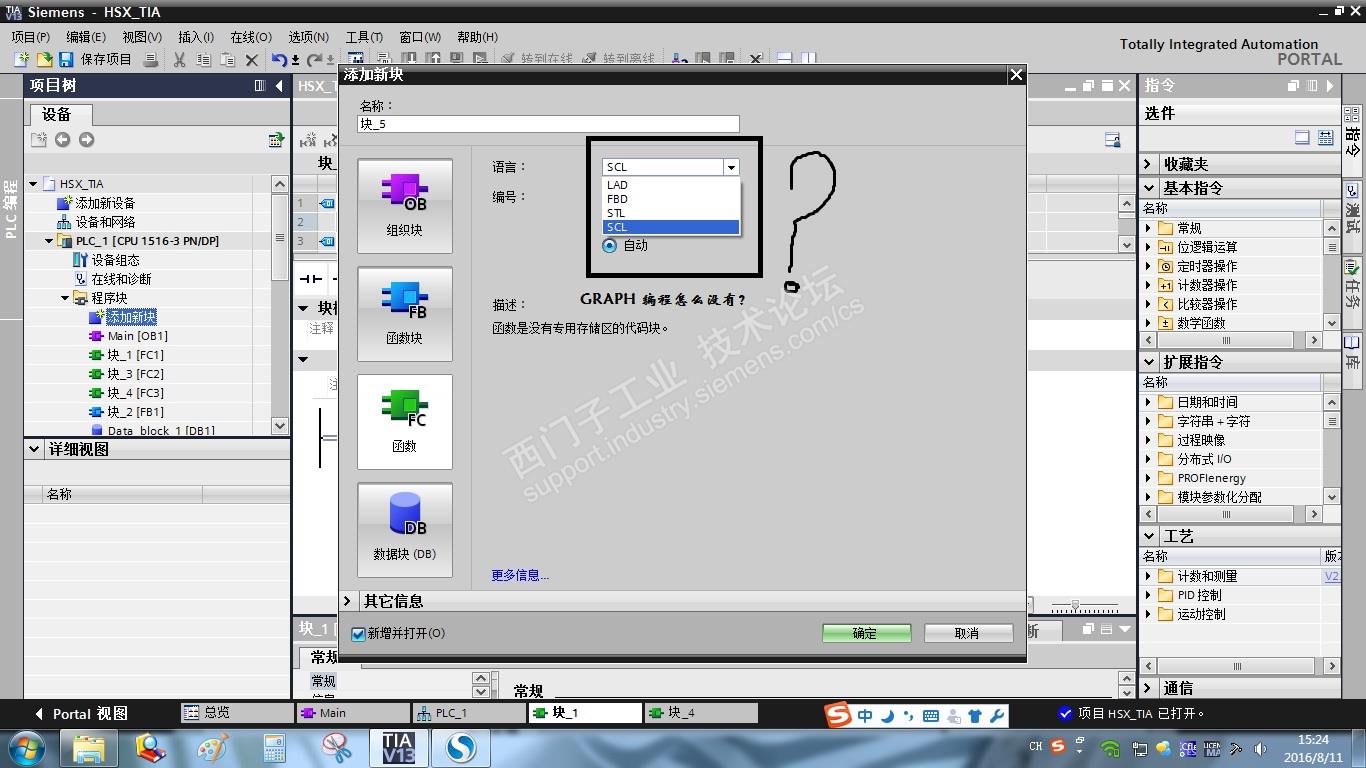Image resolution: width=1366 pixels, height=768 pixels.
Task: Collapse the 程序块 folder node
Action: click(x=65, y=298)
